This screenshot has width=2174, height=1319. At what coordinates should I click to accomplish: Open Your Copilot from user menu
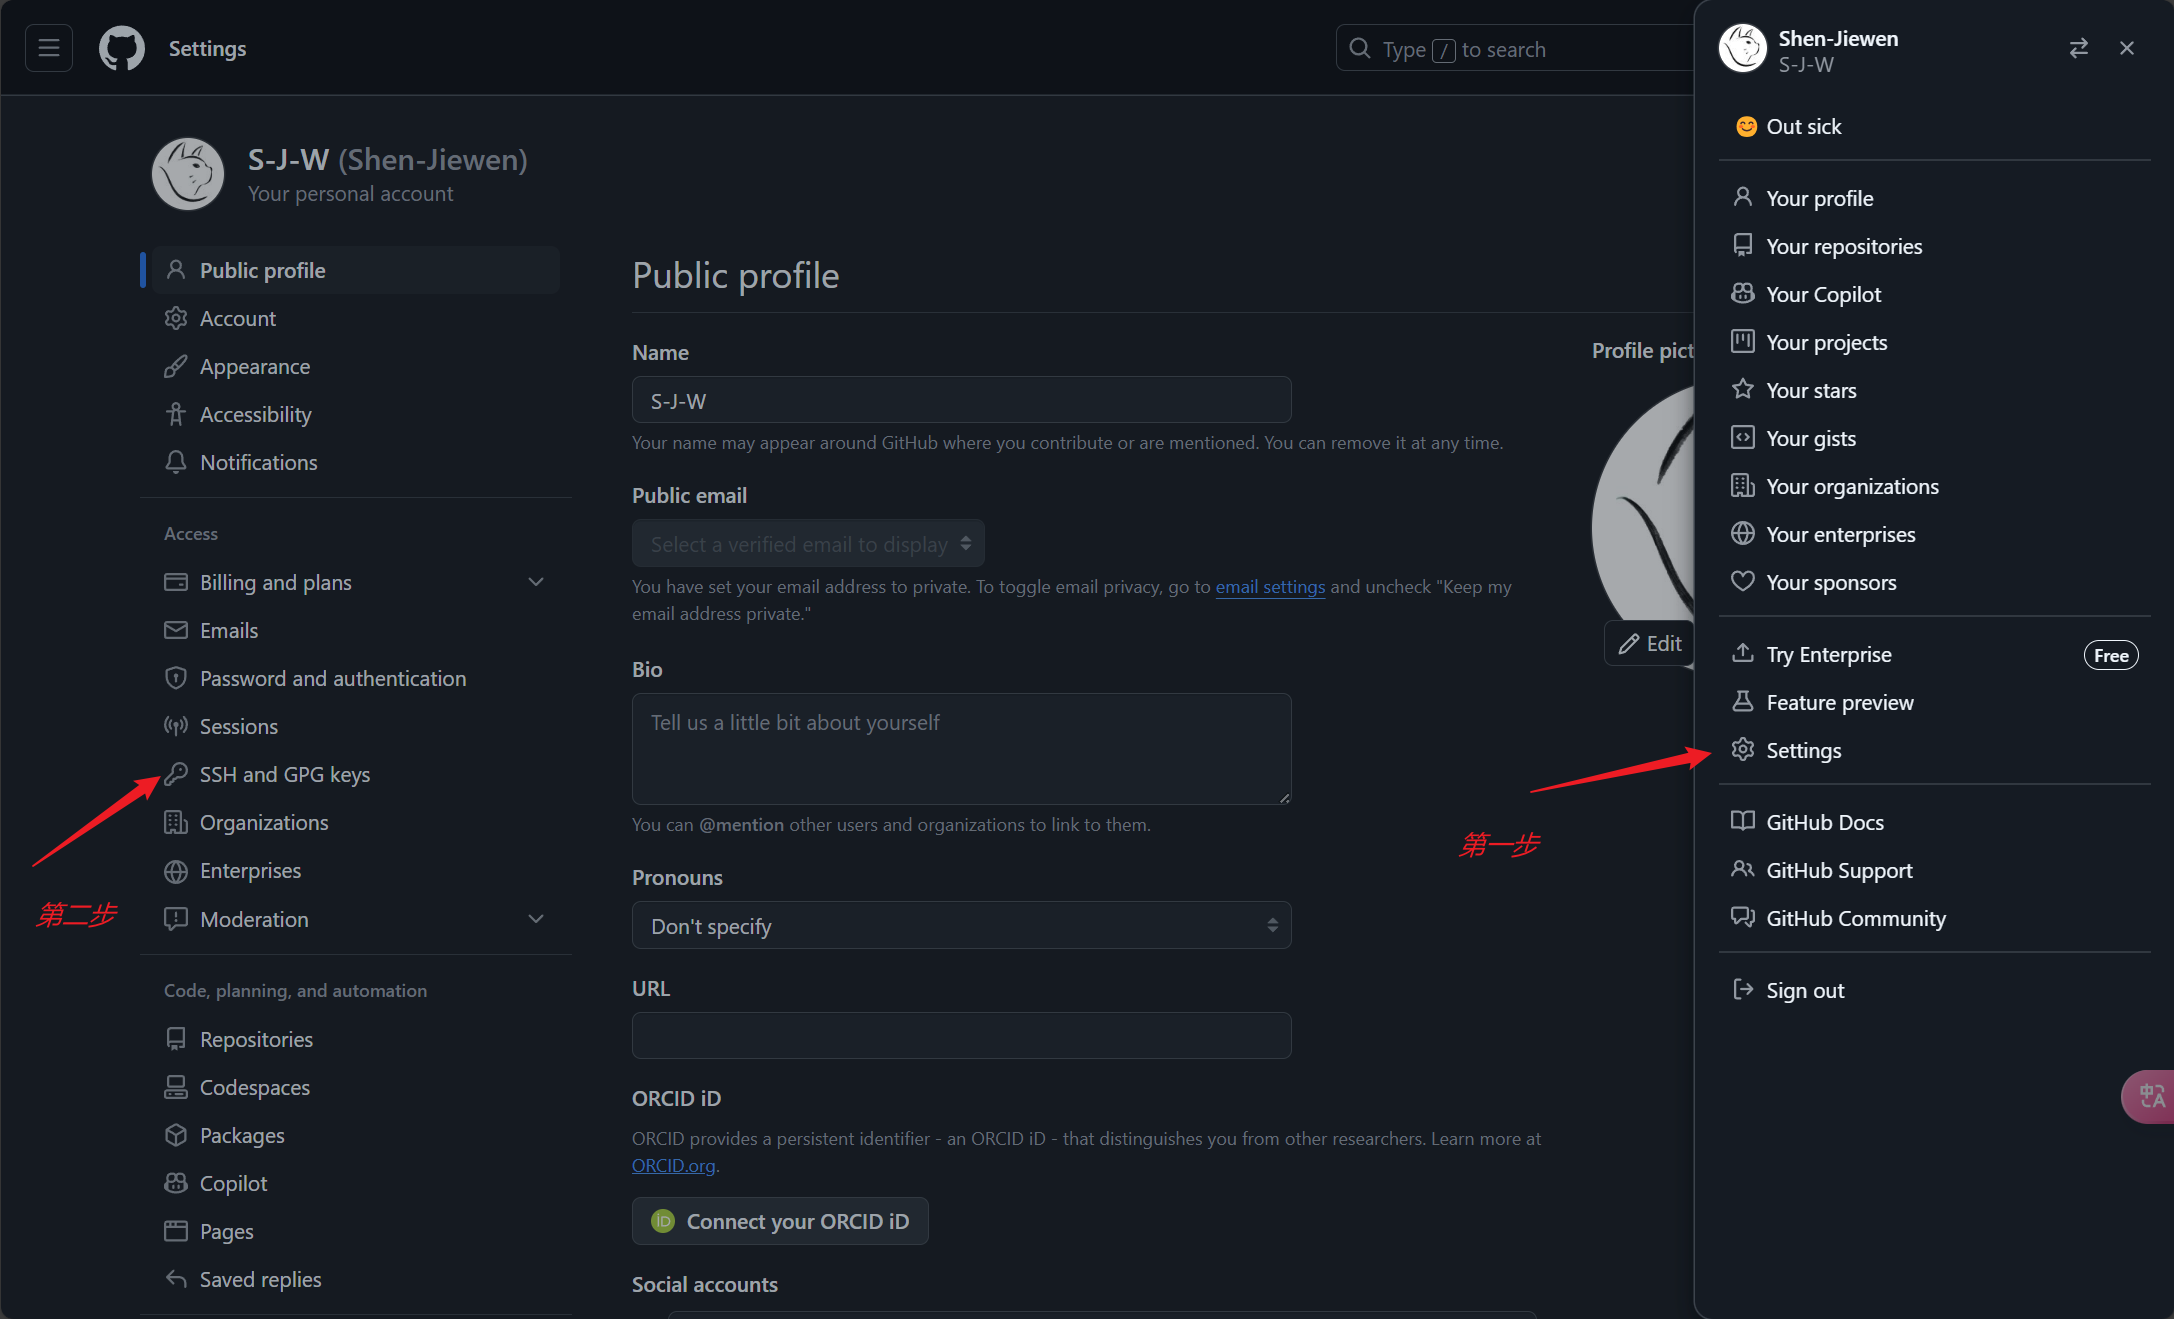click(1934, 294)
